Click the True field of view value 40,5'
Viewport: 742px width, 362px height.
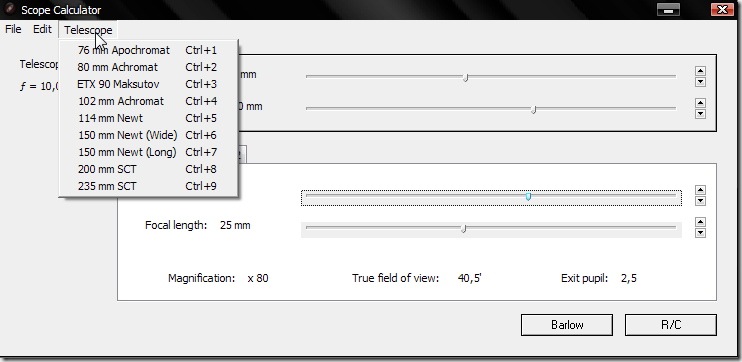click(x=469, y=278)
